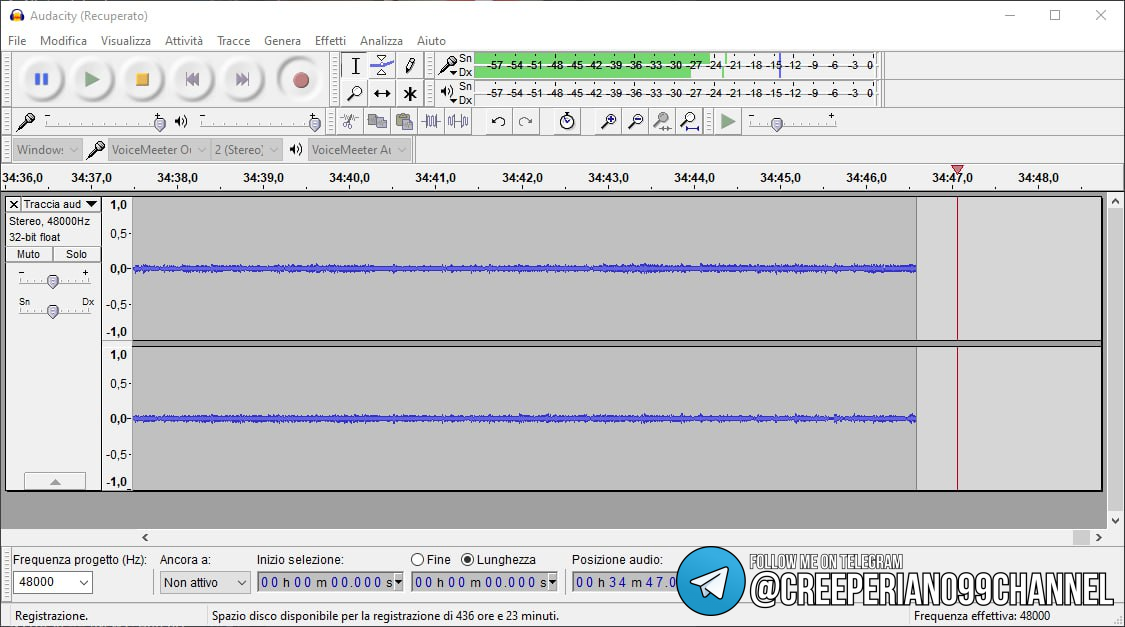Select the Selection (I-beam) tool
The height and width of the screenshot is (627, 1125).
(355, 66)
